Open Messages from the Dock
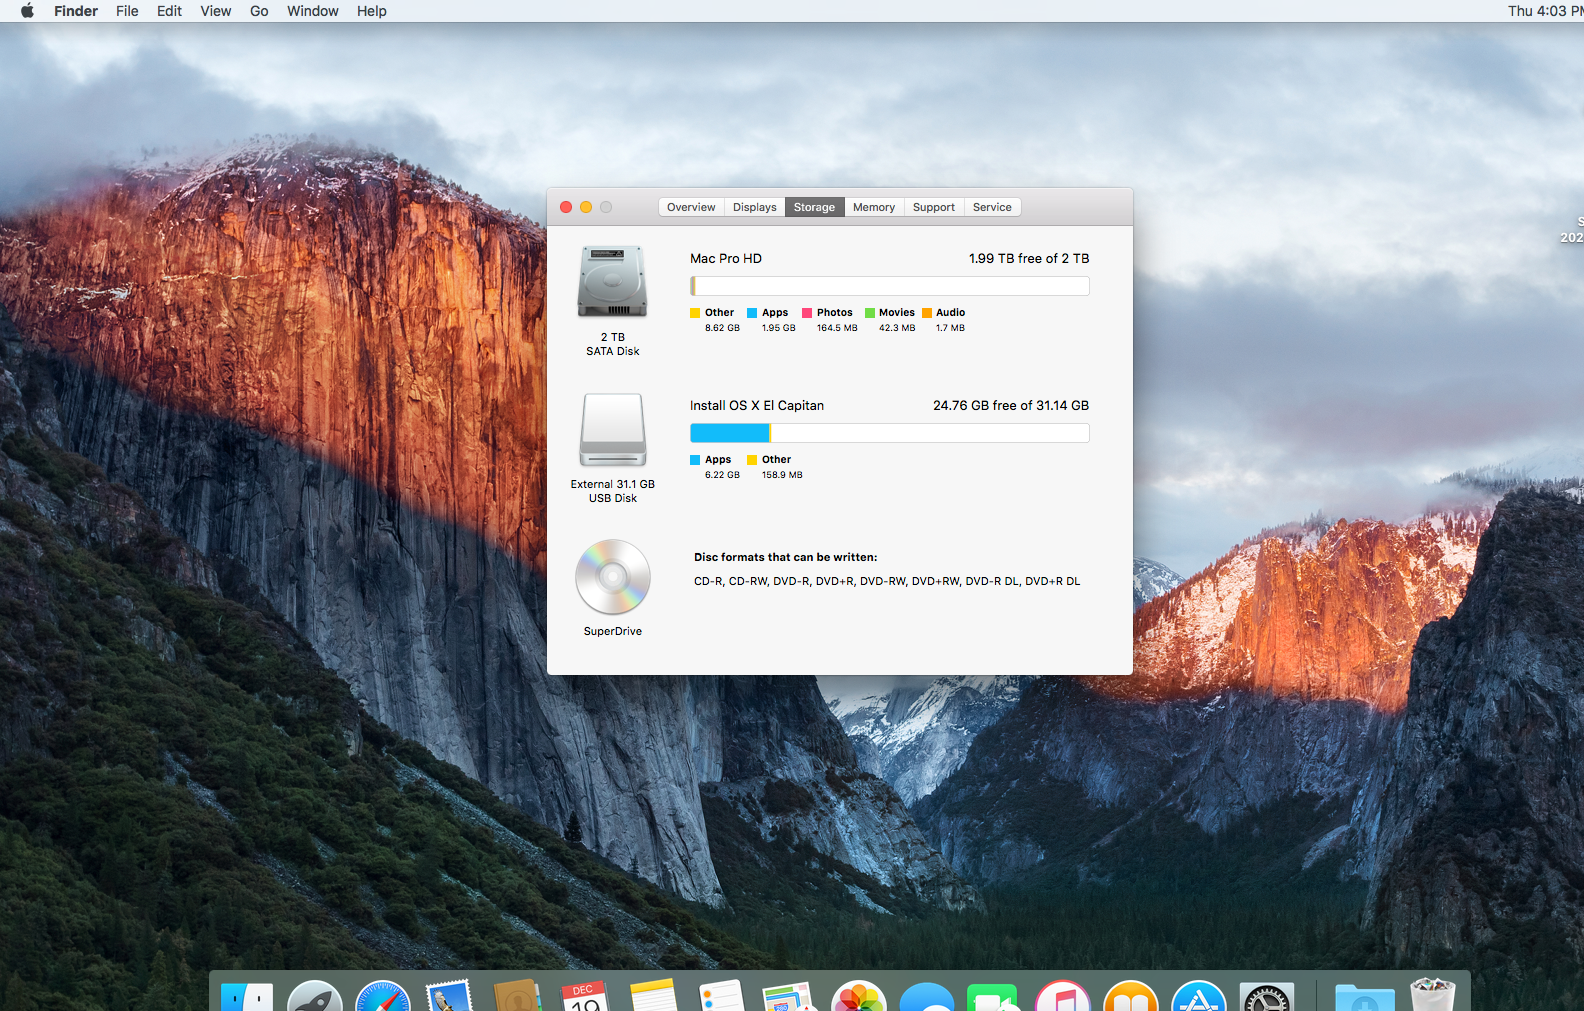Image resolution: width=1584 pixels, height=1011 pixels. pyautogui.click(x=927, y=996)
